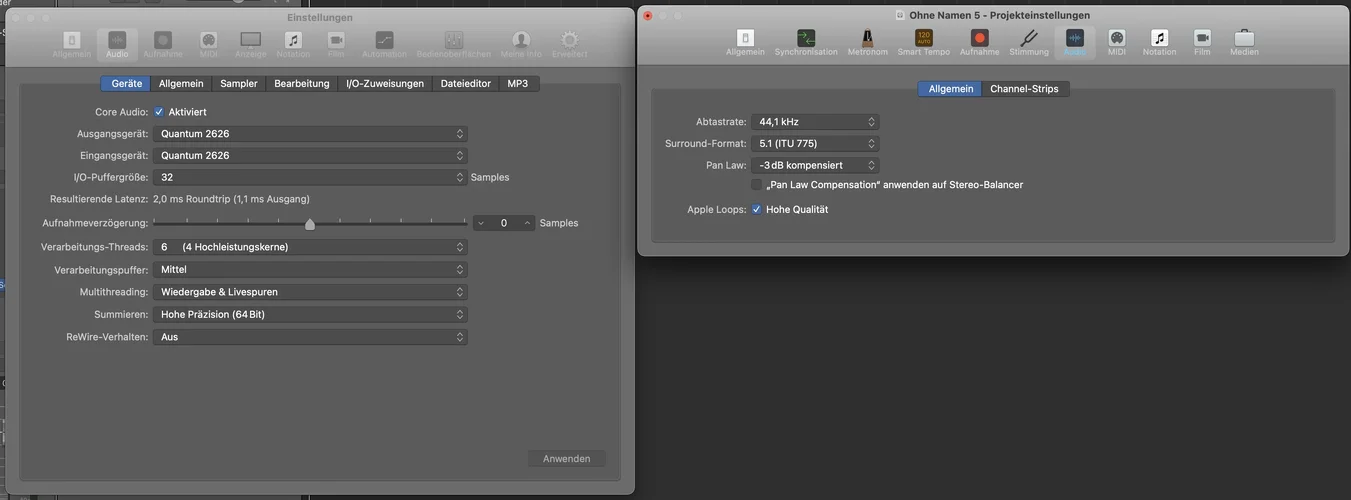
Task: Expand the Abtastrate dropdown
Action: tap(815, 122)
